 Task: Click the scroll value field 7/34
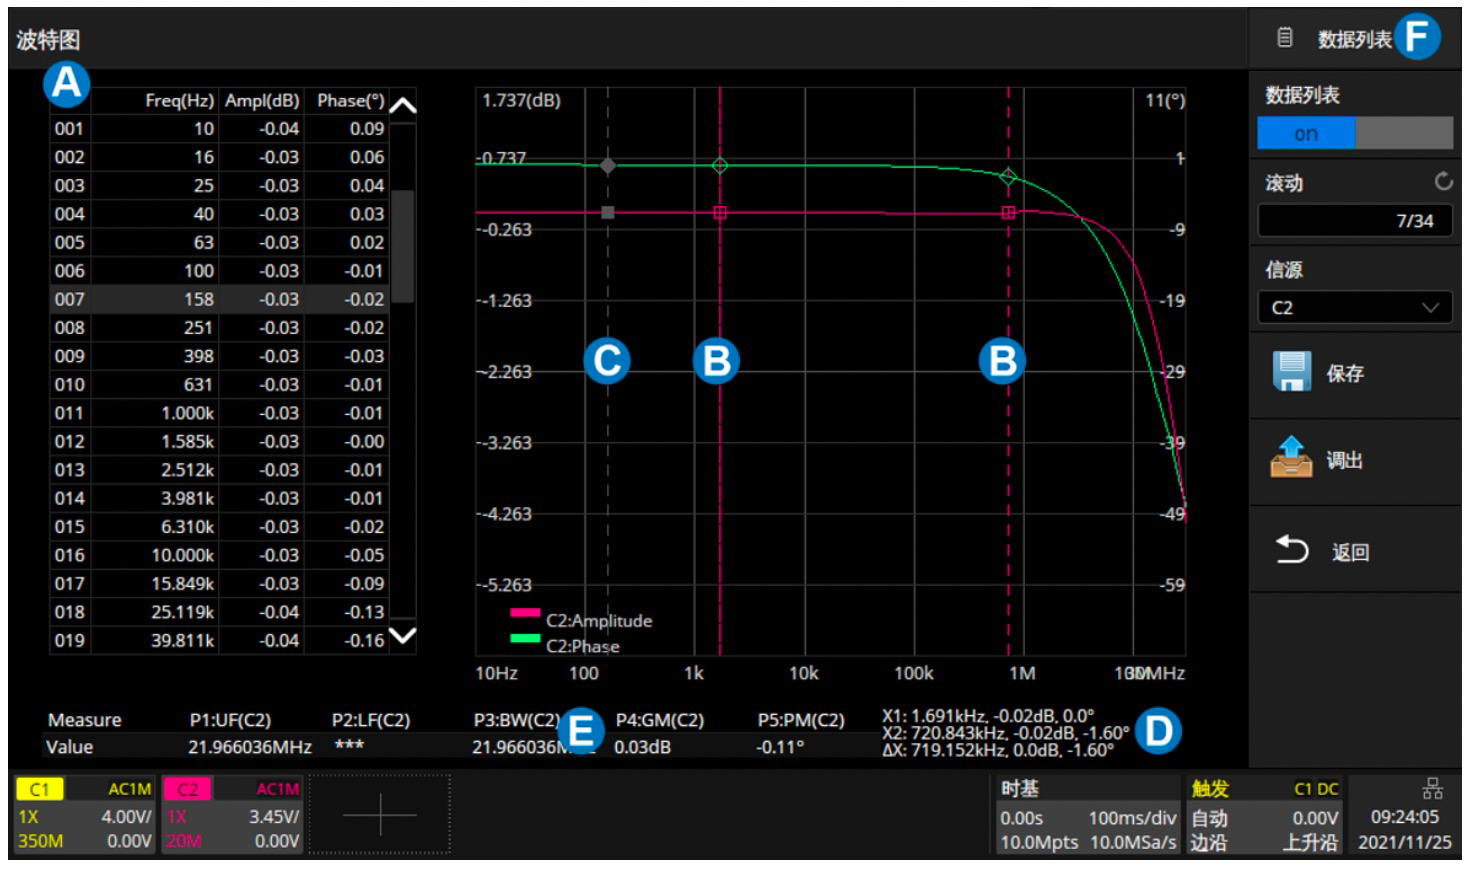click(x=1355, y=220)
